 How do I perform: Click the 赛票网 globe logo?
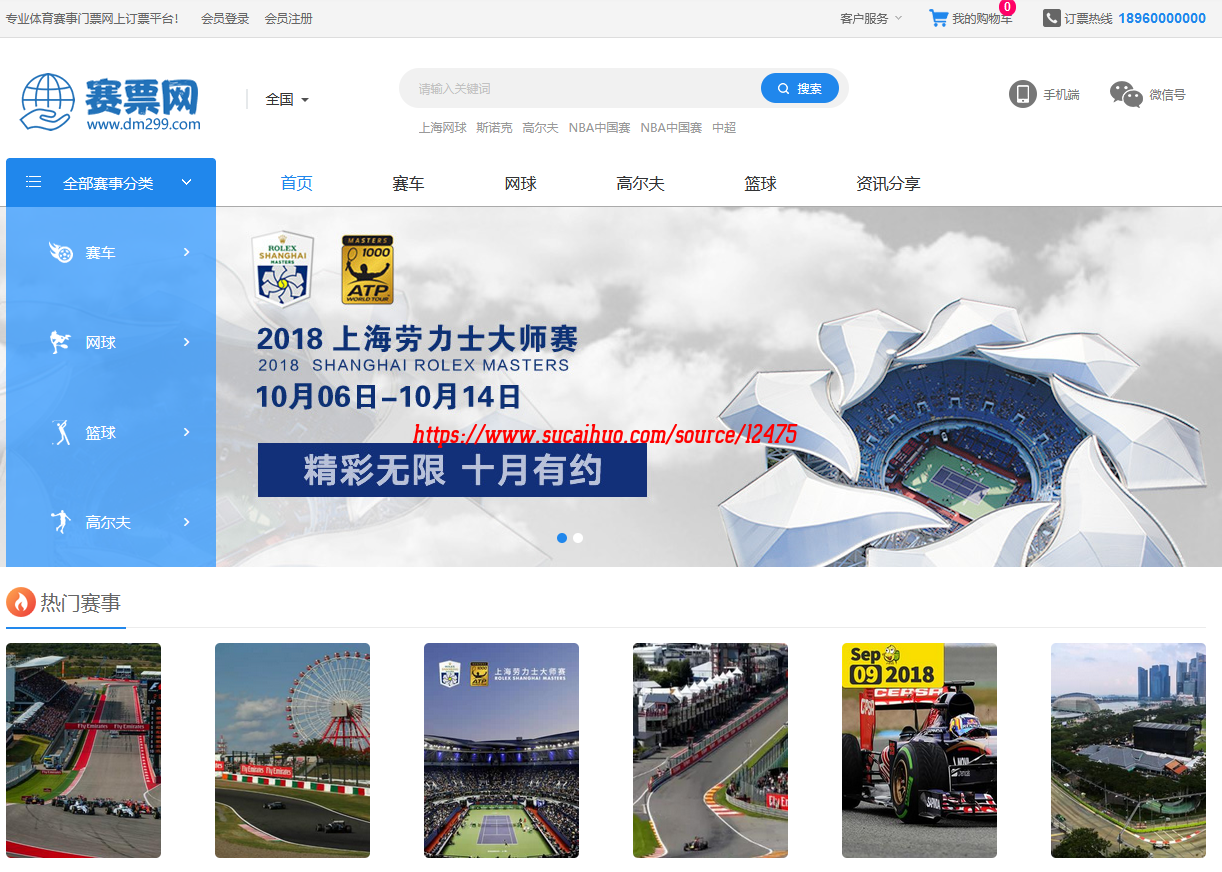tap(47, 102)
